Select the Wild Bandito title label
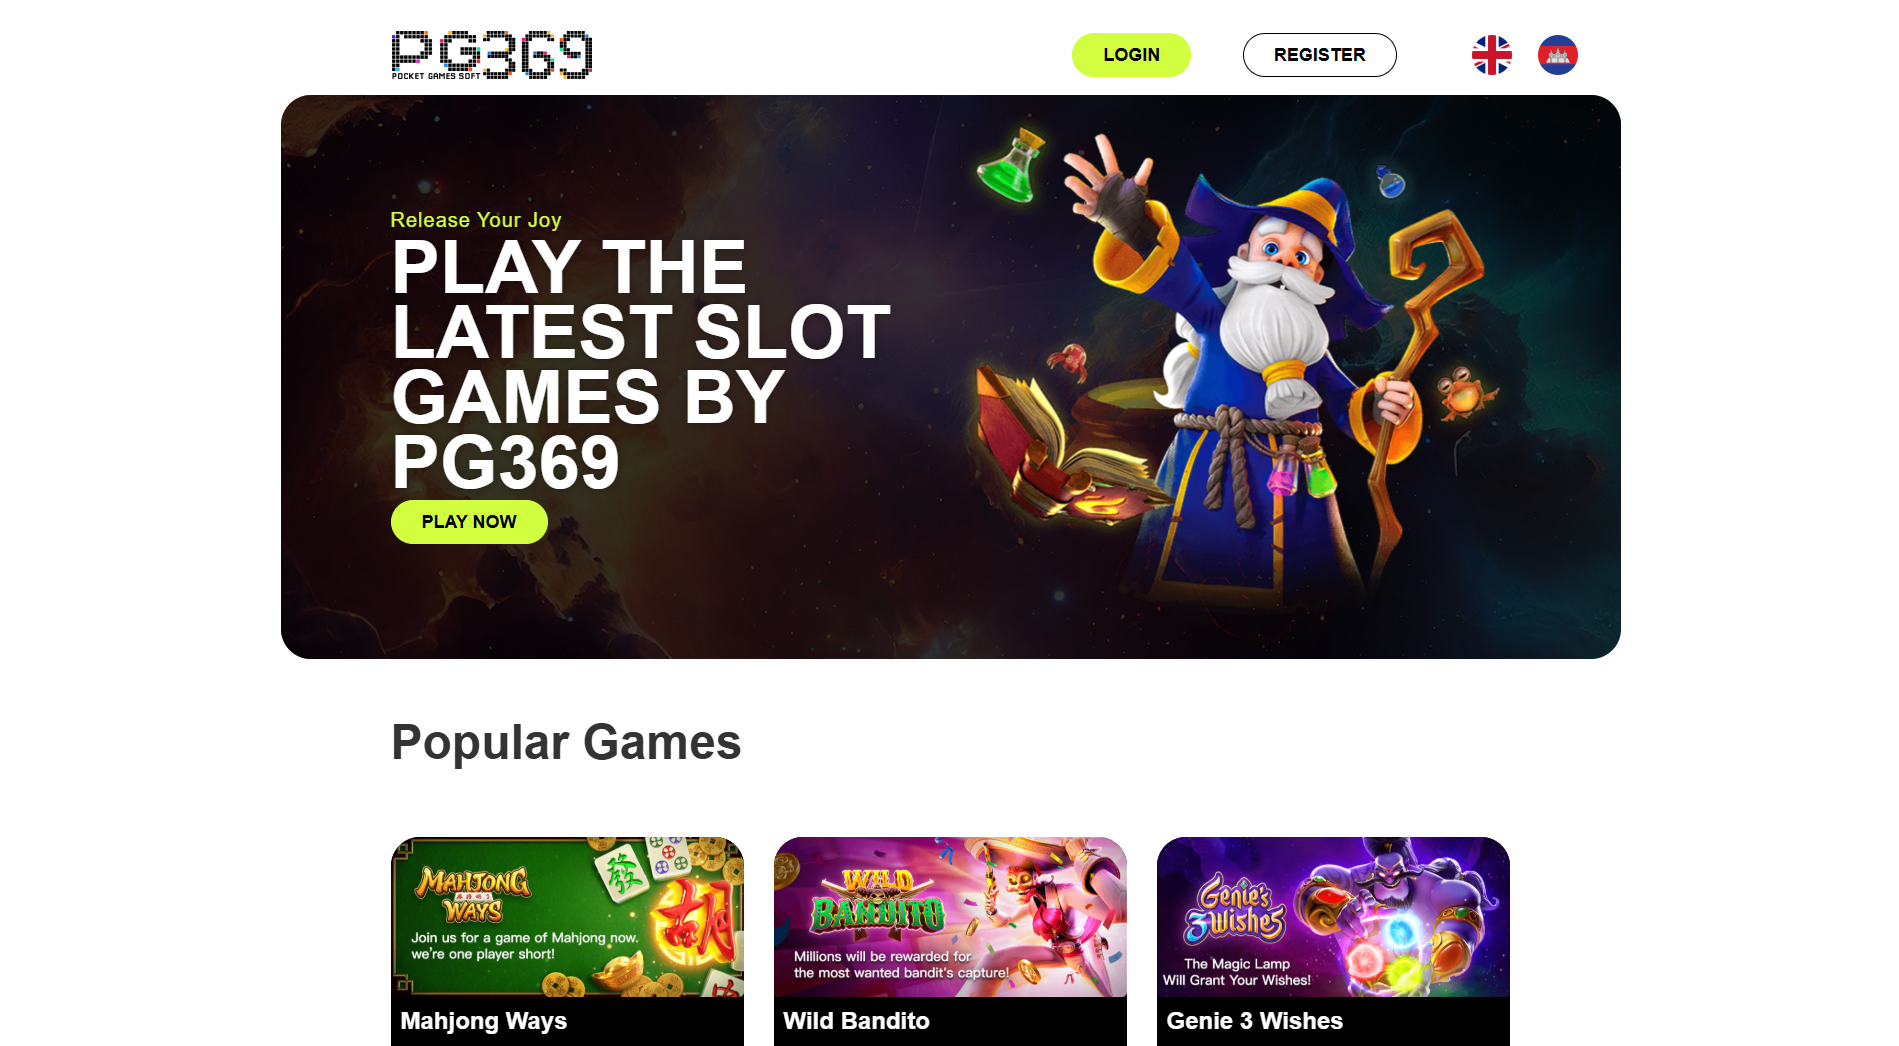Image resolution: width=1899 pixels, height=1046 pixels. (856, 1021)
